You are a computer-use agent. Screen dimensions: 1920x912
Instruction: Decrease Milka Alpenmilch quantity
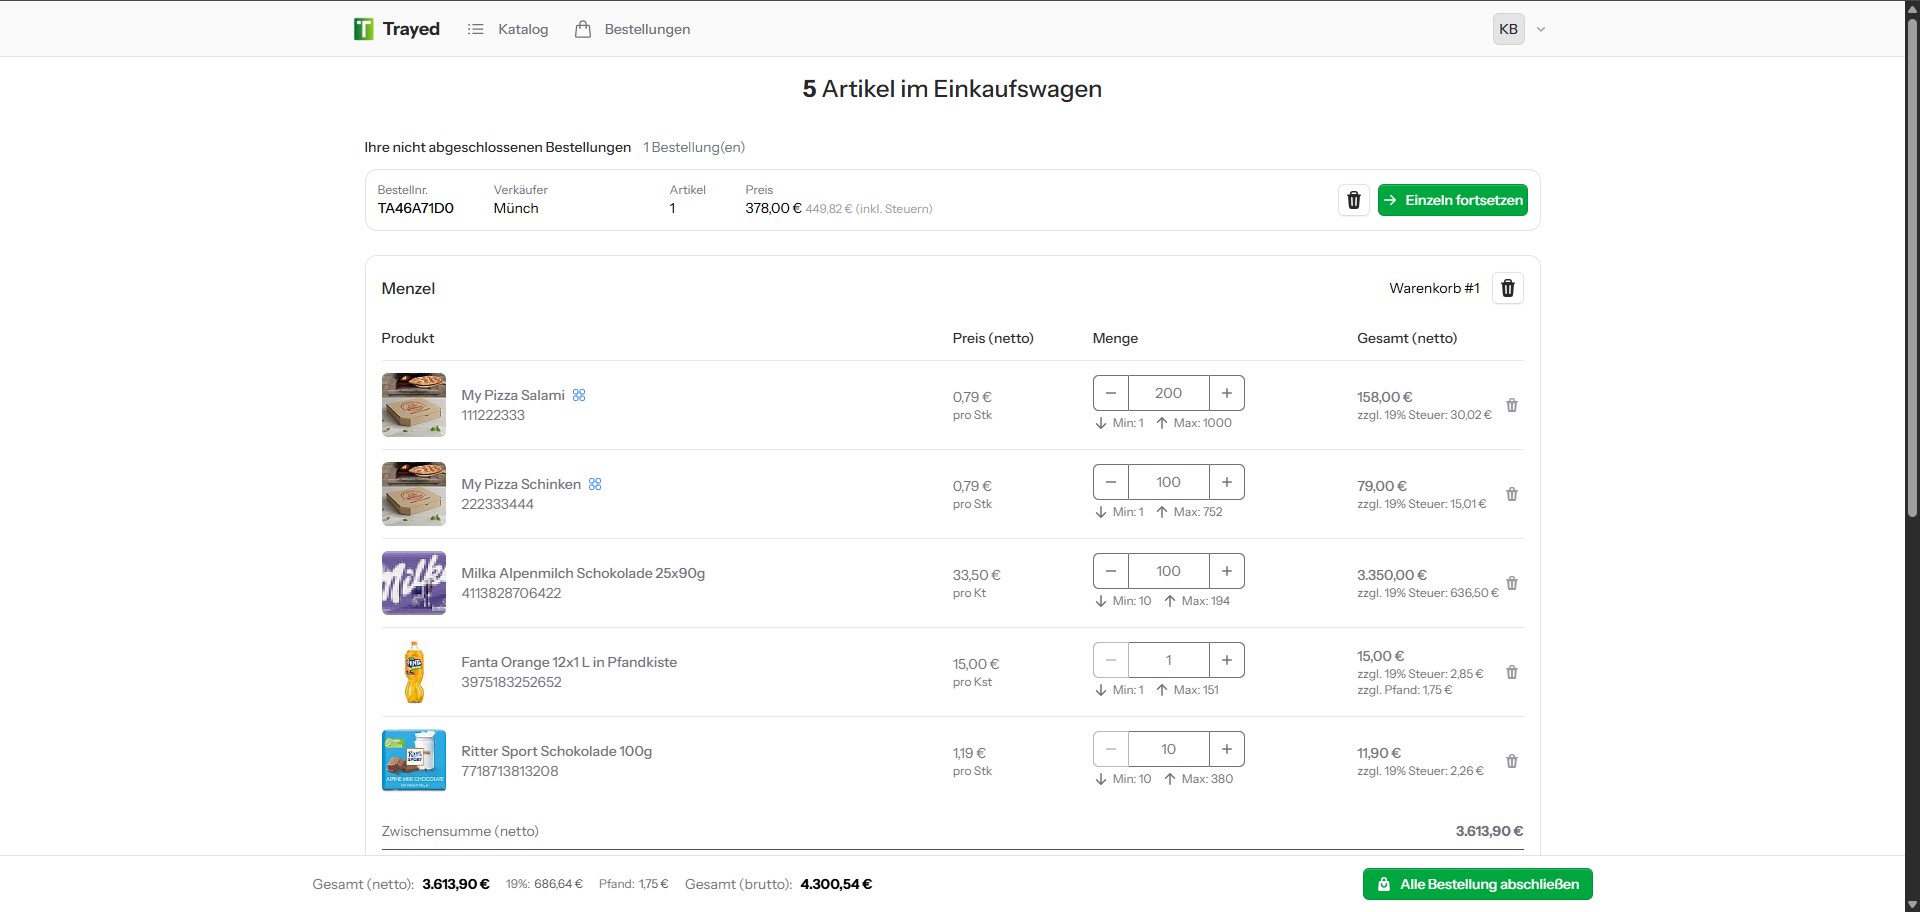pos(1110,571)
